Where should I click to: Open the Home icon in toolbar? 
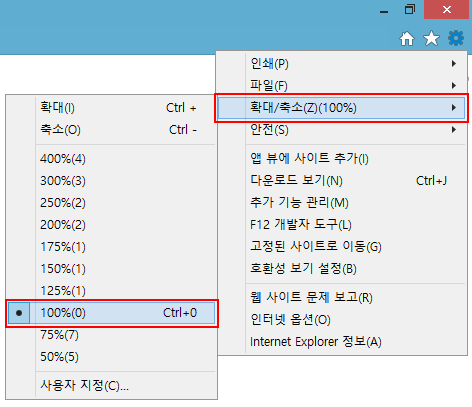click(407, 39)
